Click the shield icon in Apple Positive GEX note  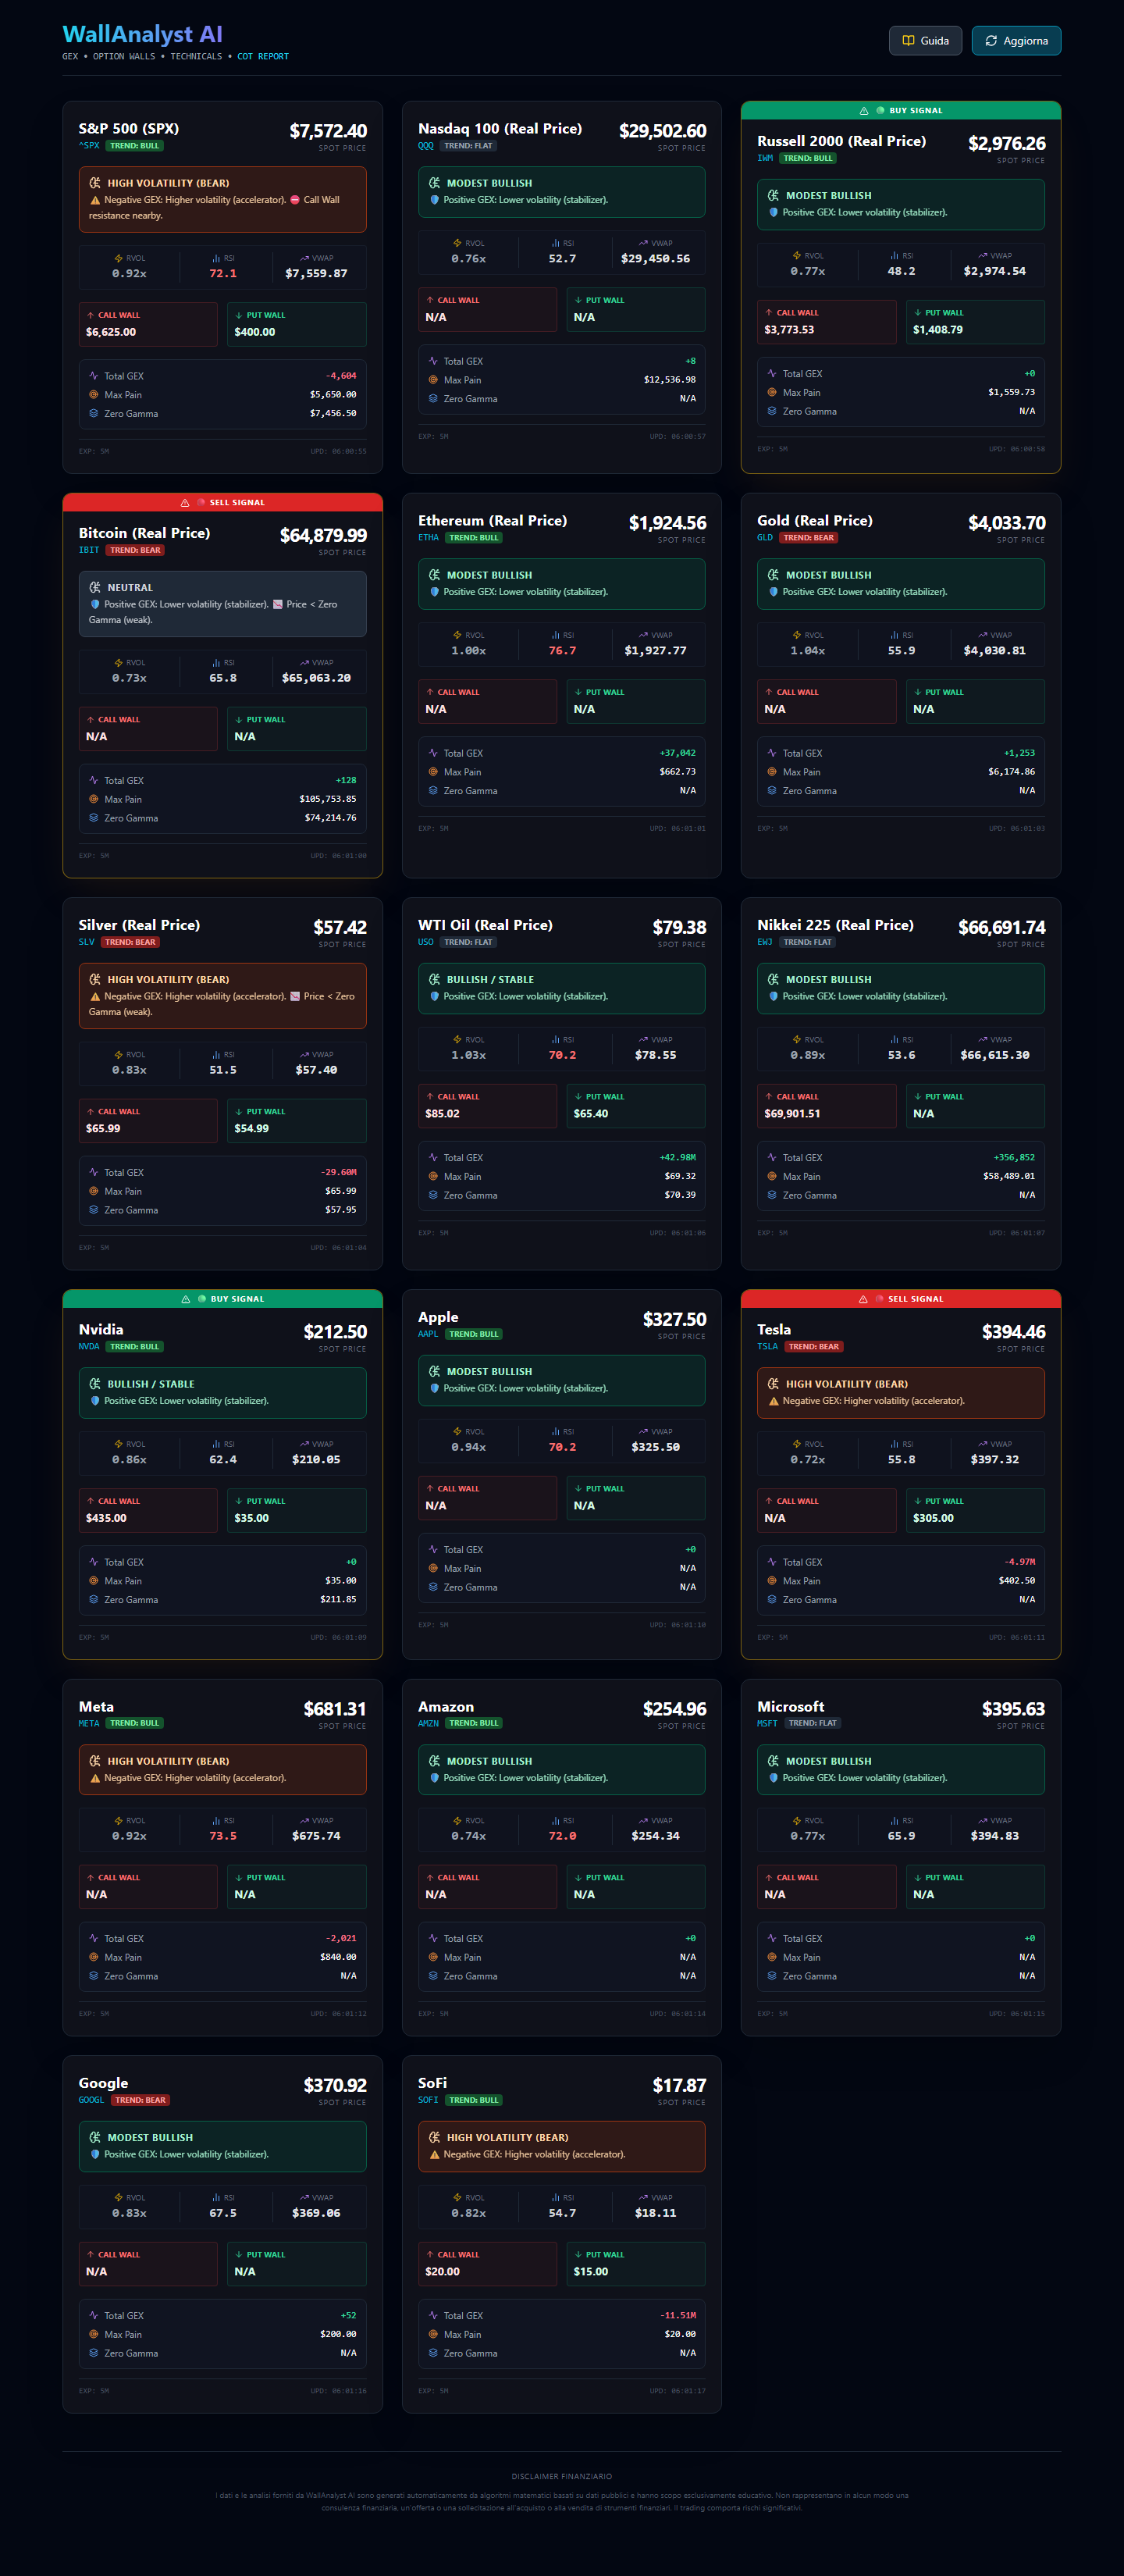tap(434, 1388)
